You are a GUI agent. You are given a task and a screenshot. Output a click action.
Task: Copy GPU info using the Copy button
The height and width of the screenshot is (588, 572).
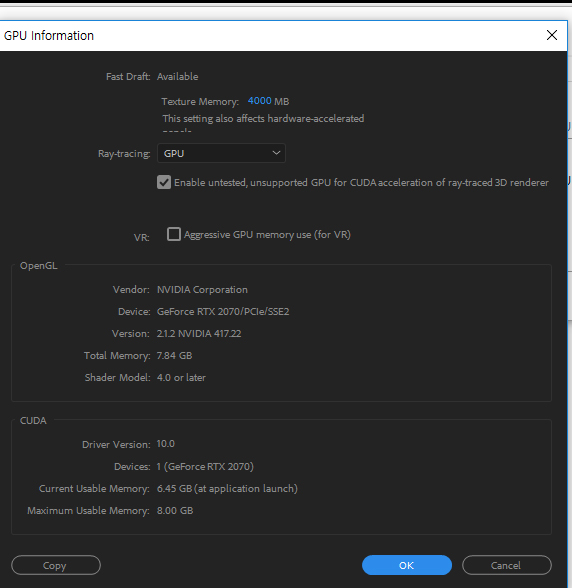(56, 565)
